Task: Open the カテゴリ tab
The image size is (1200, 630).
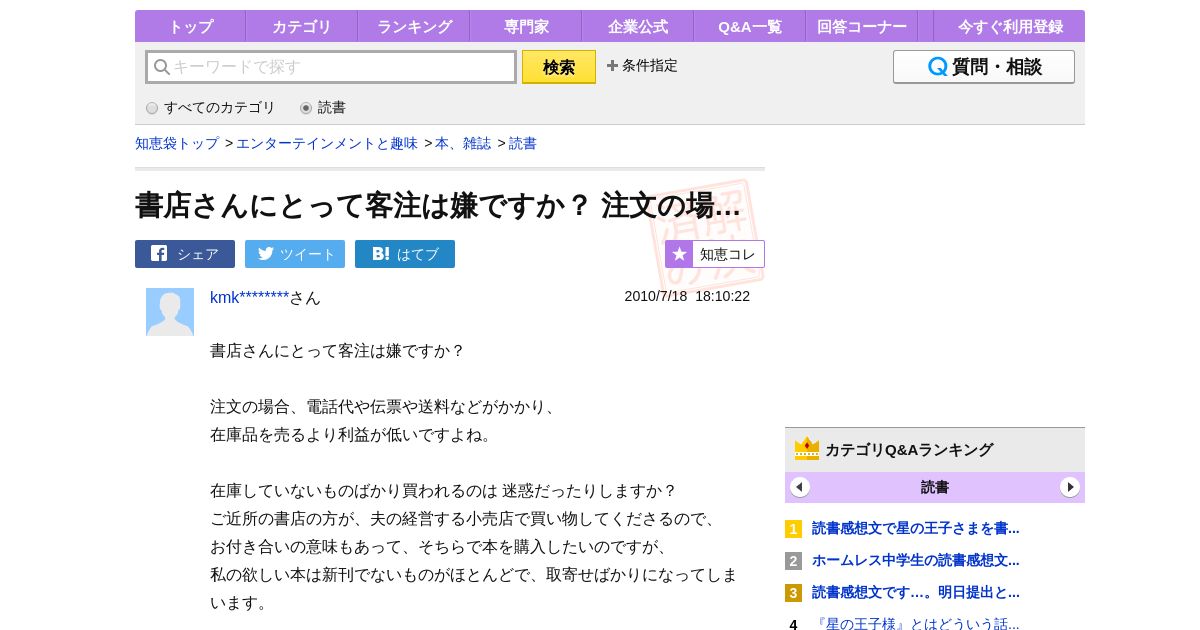Action: pyautogui.click(x=302, y=26)
